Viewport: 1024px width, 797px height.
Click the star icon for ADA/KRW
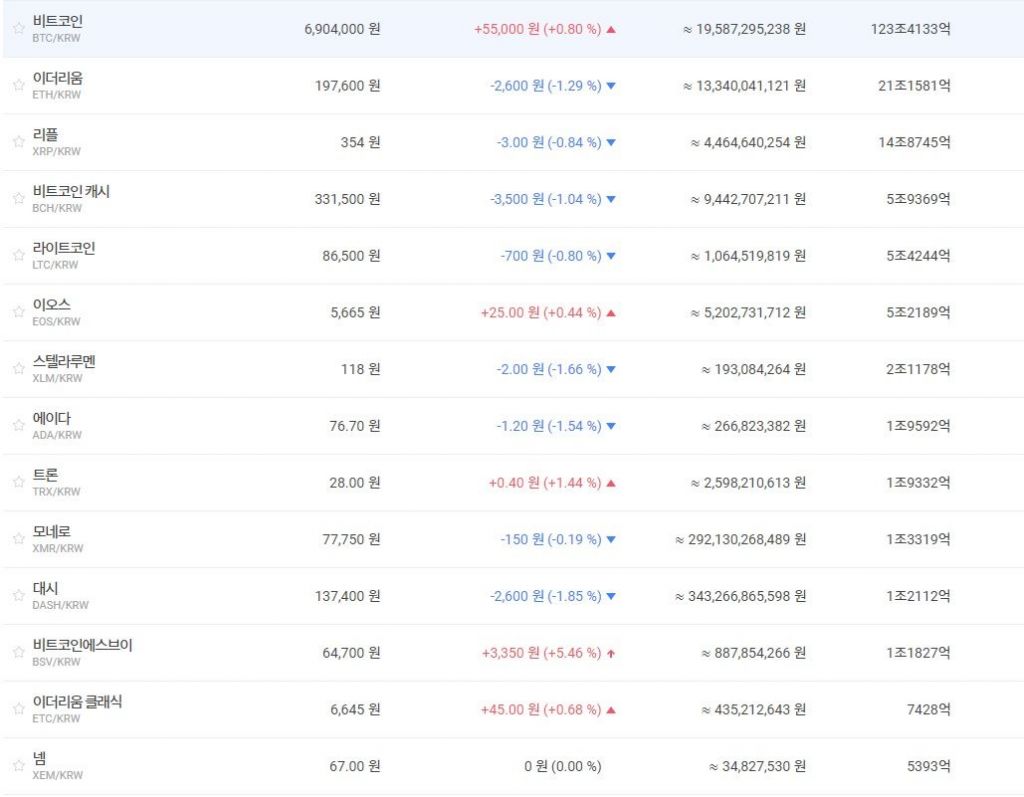(18, 426)
